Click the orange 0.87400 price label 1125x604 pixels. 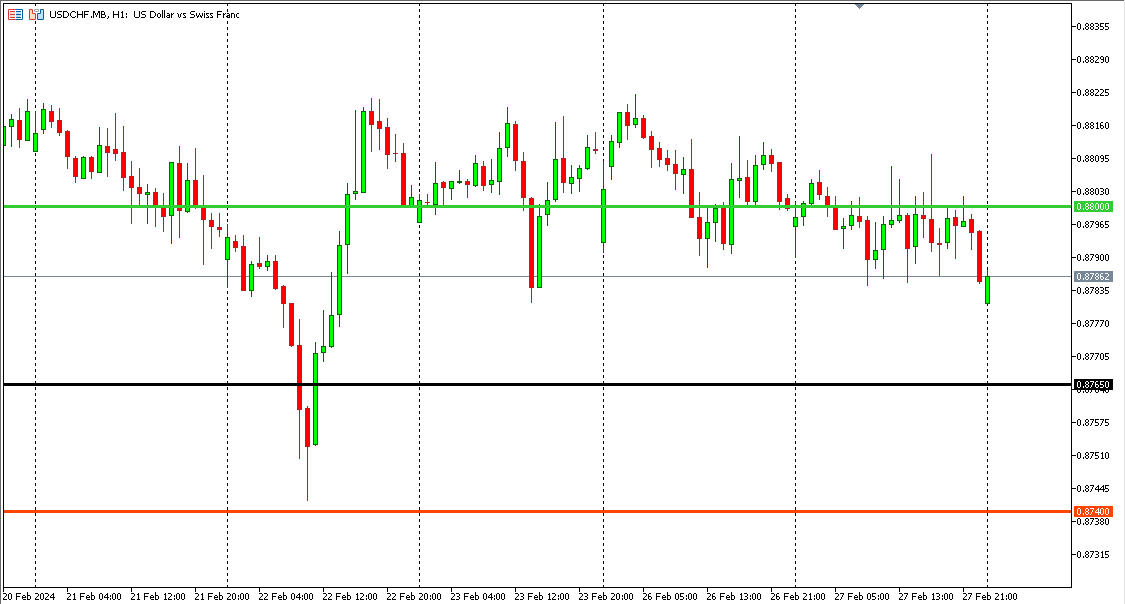(x=1093, y=511)
